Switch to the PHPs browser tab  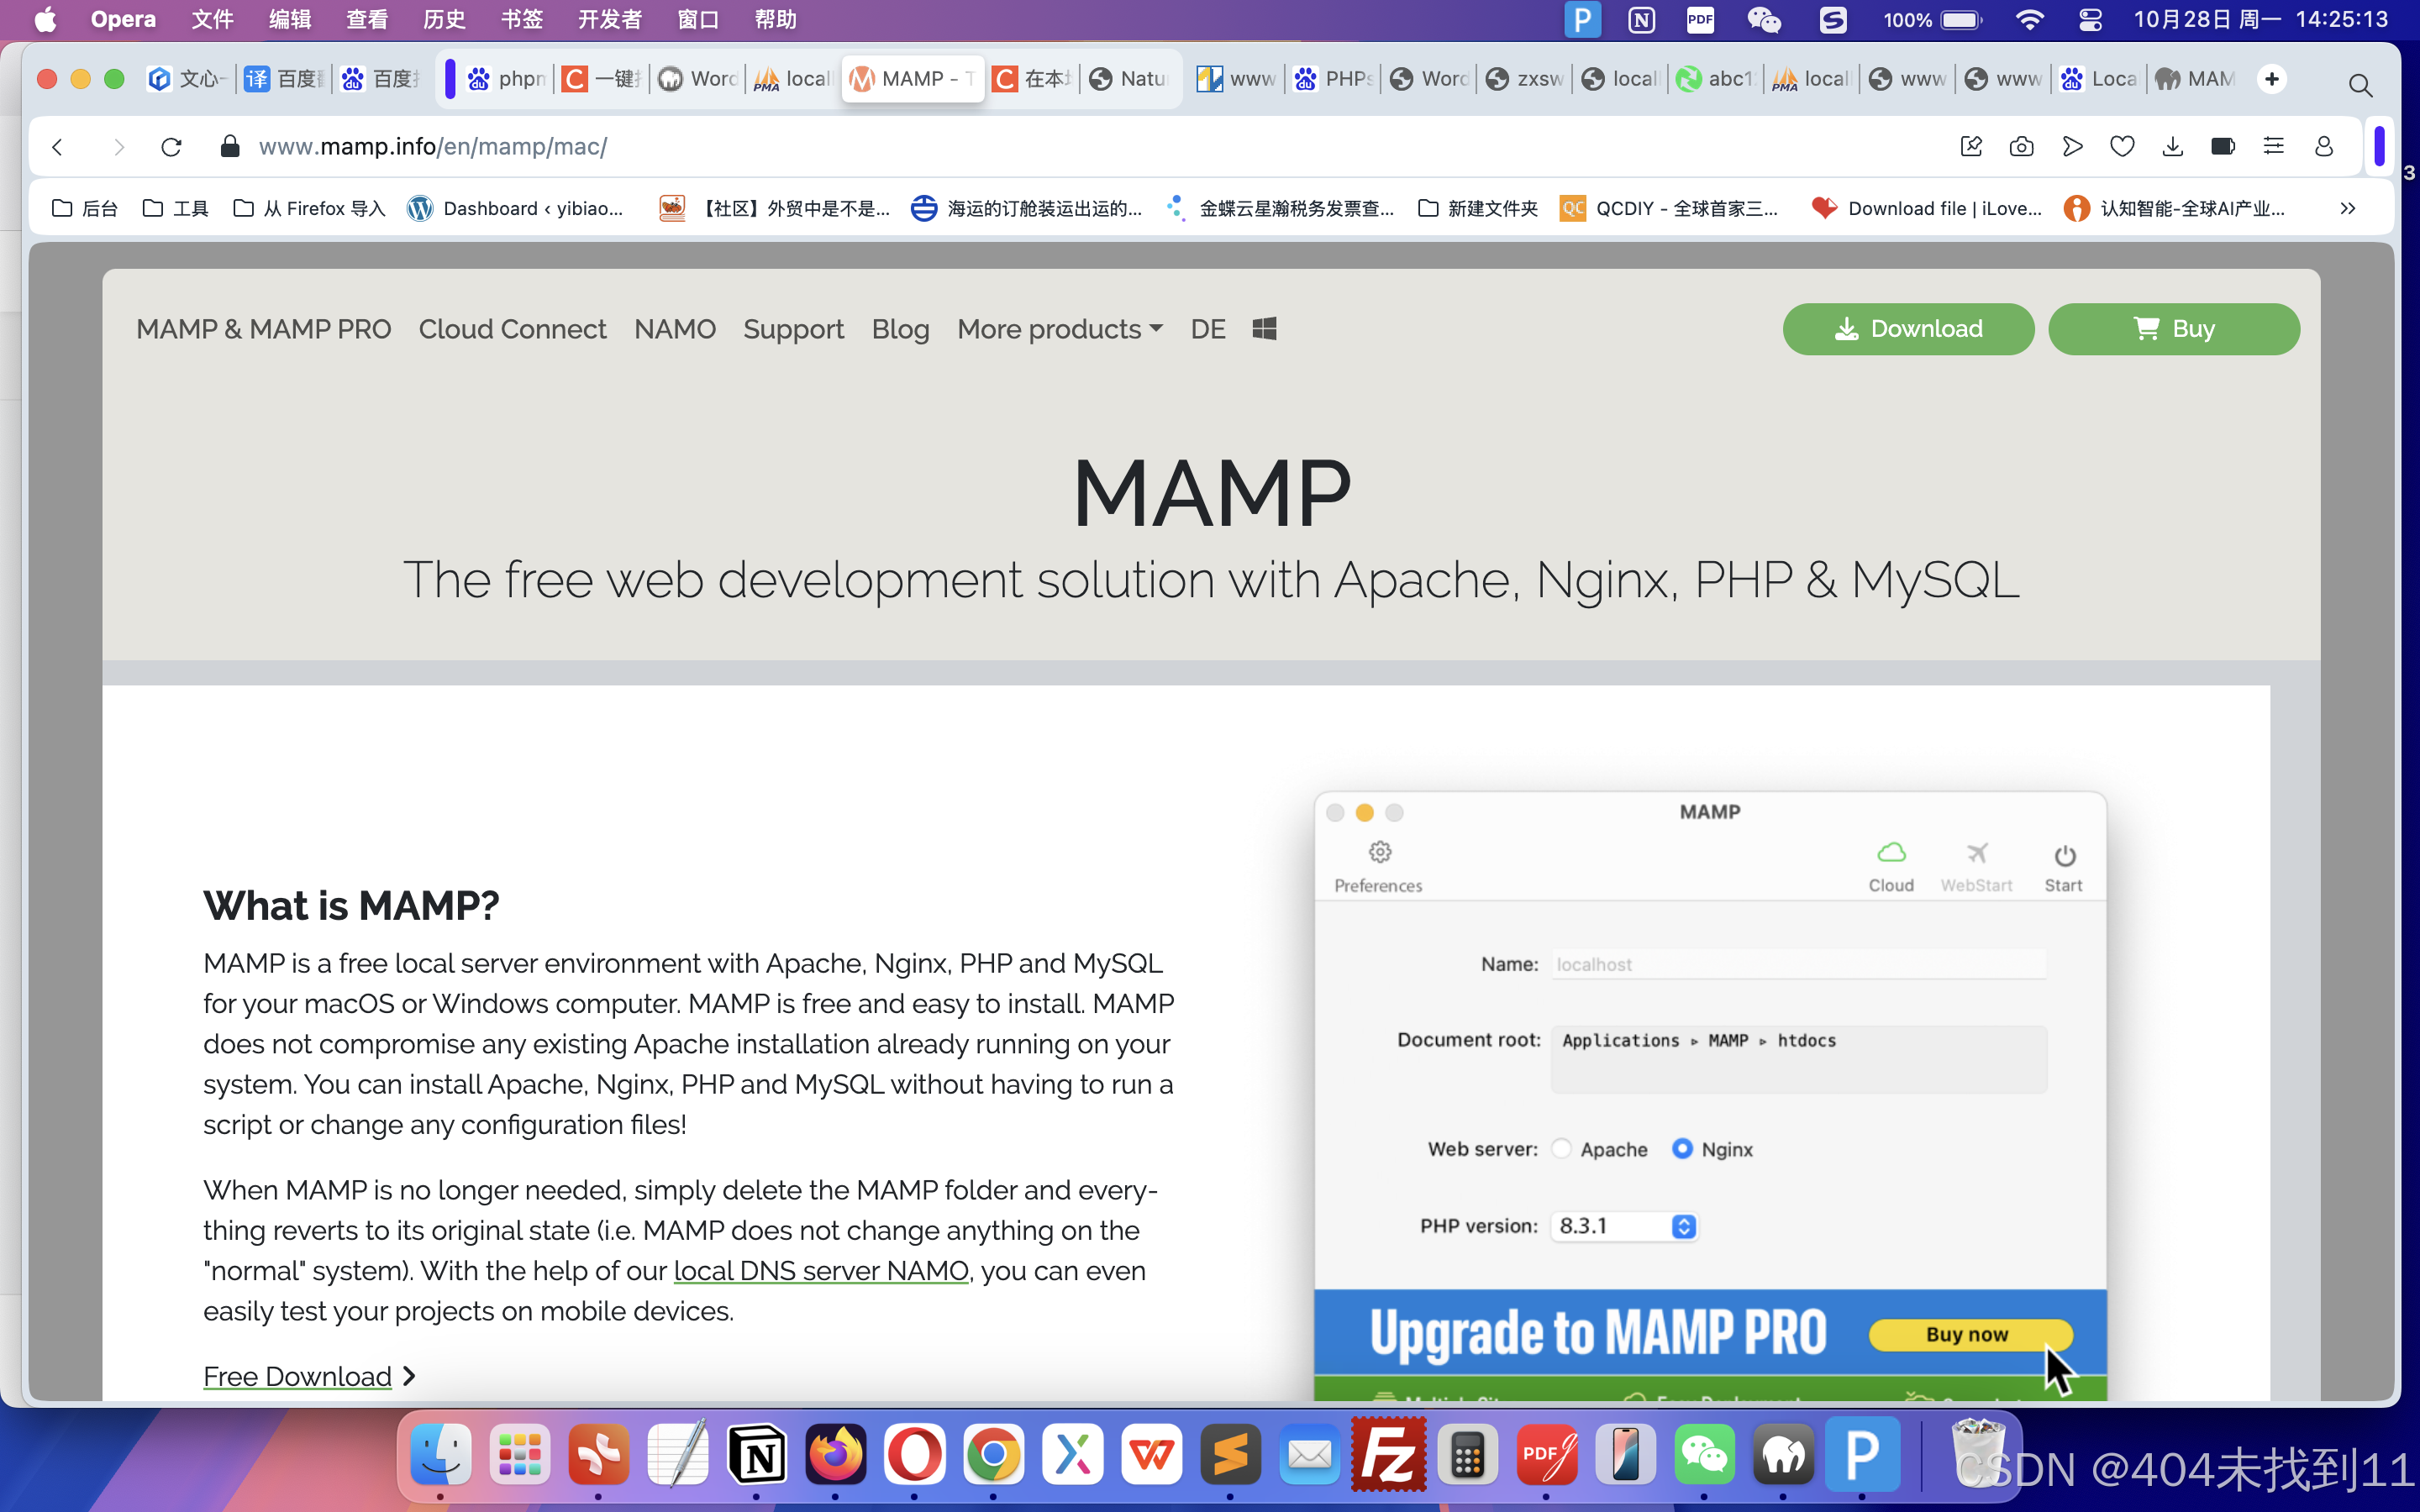[x=1331, y=78]
